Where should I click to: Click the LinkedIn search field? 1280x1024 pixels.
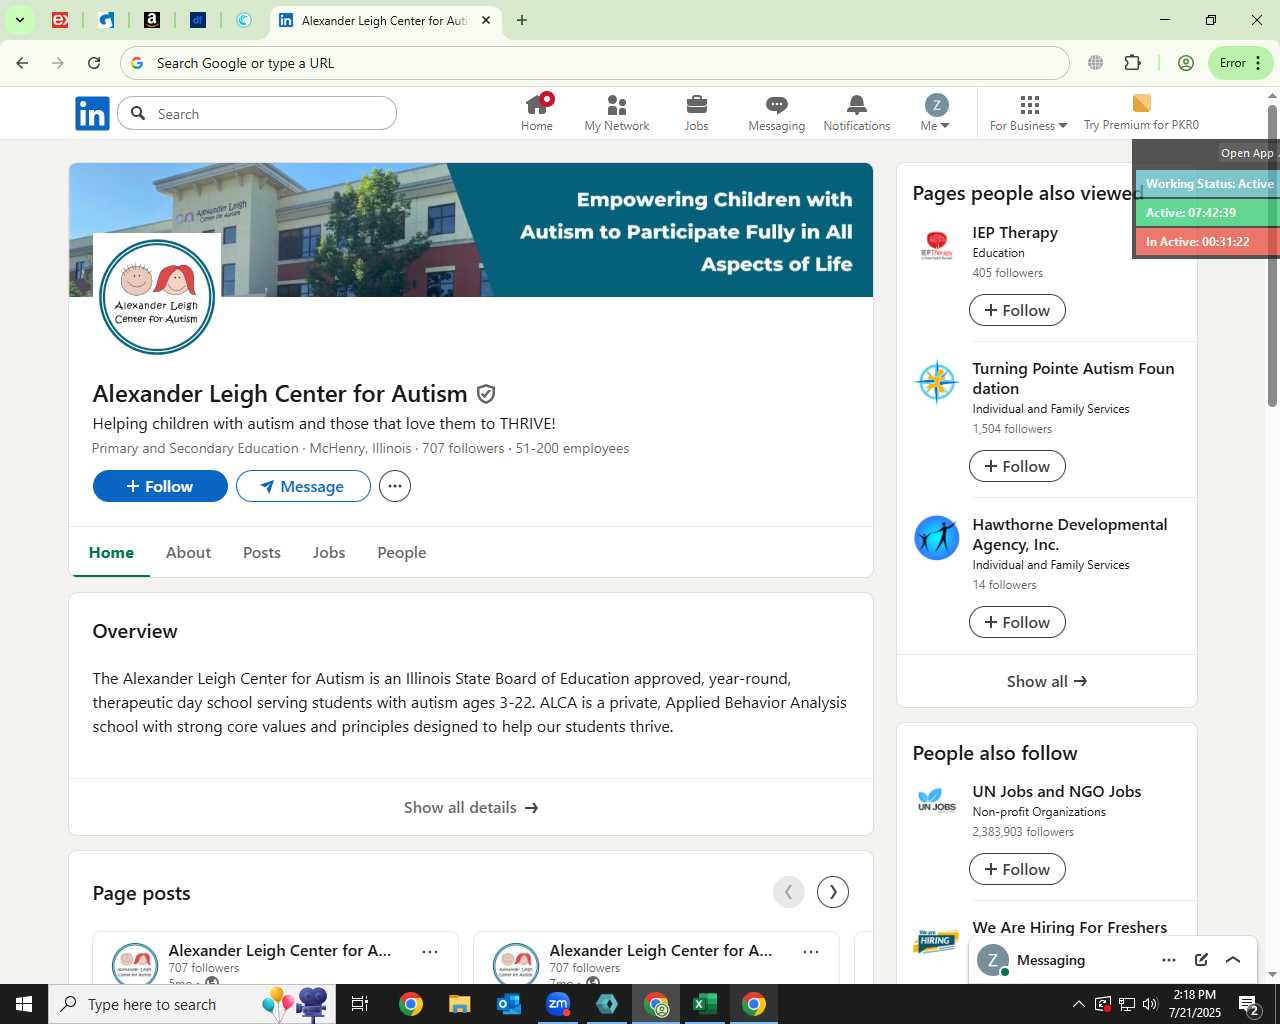click(x=257, y=114)
